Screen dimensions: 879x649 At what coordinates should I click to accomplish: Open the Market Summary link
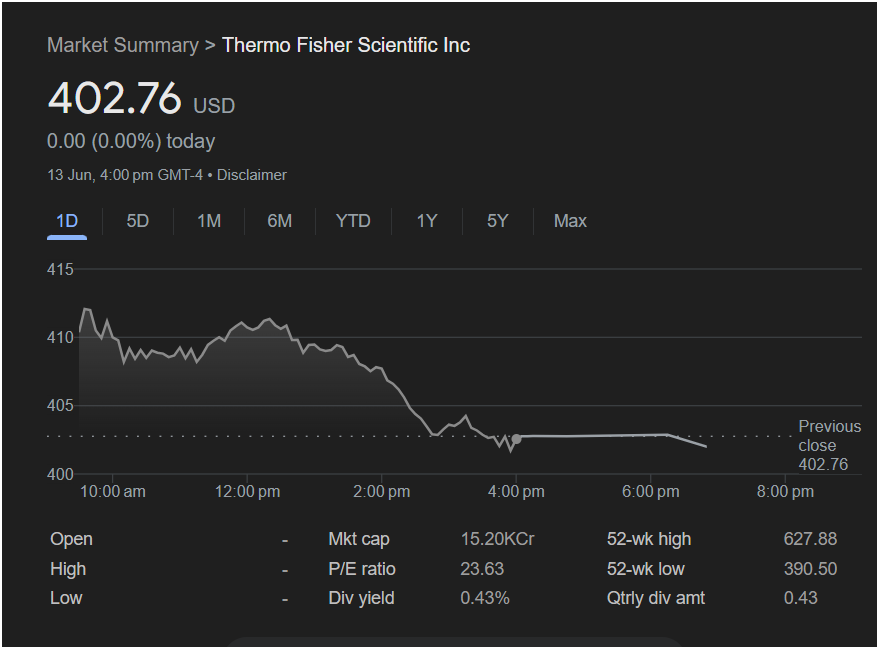click(123, 45)
